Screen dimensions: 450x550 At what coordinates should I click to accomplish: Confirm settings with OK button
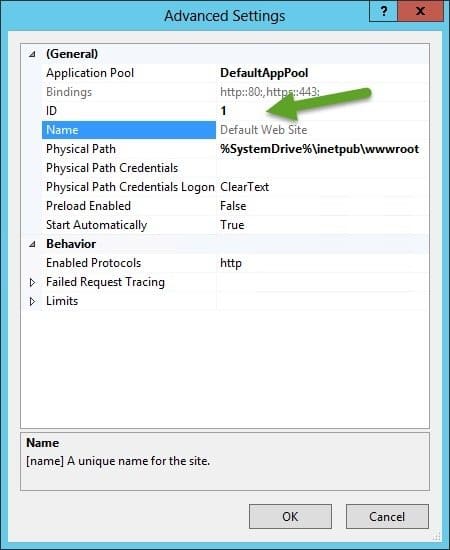290,516
